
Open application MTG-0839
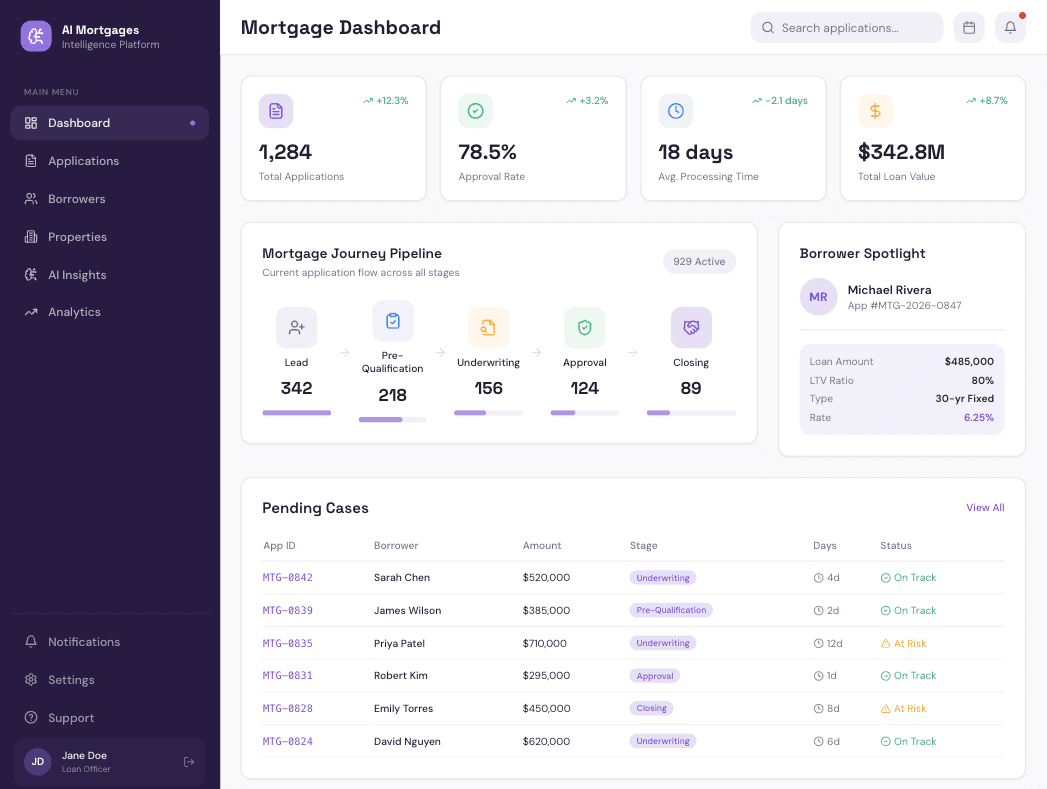click(x=287, y=610)
